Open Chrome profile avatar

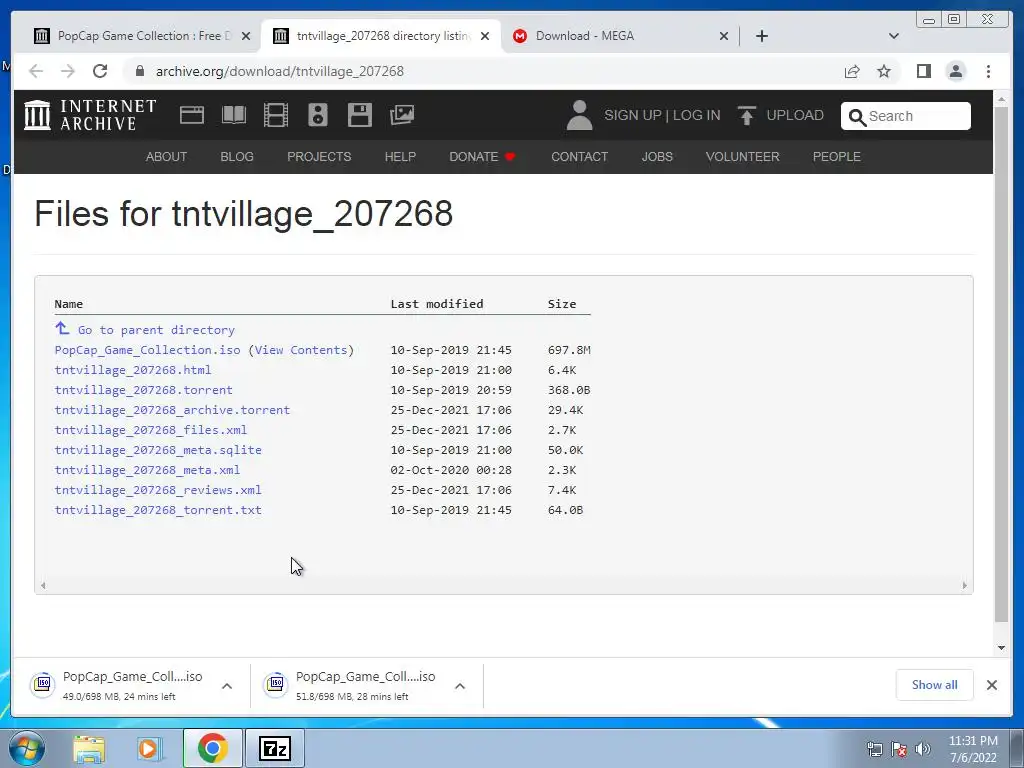tap(955, 71)
